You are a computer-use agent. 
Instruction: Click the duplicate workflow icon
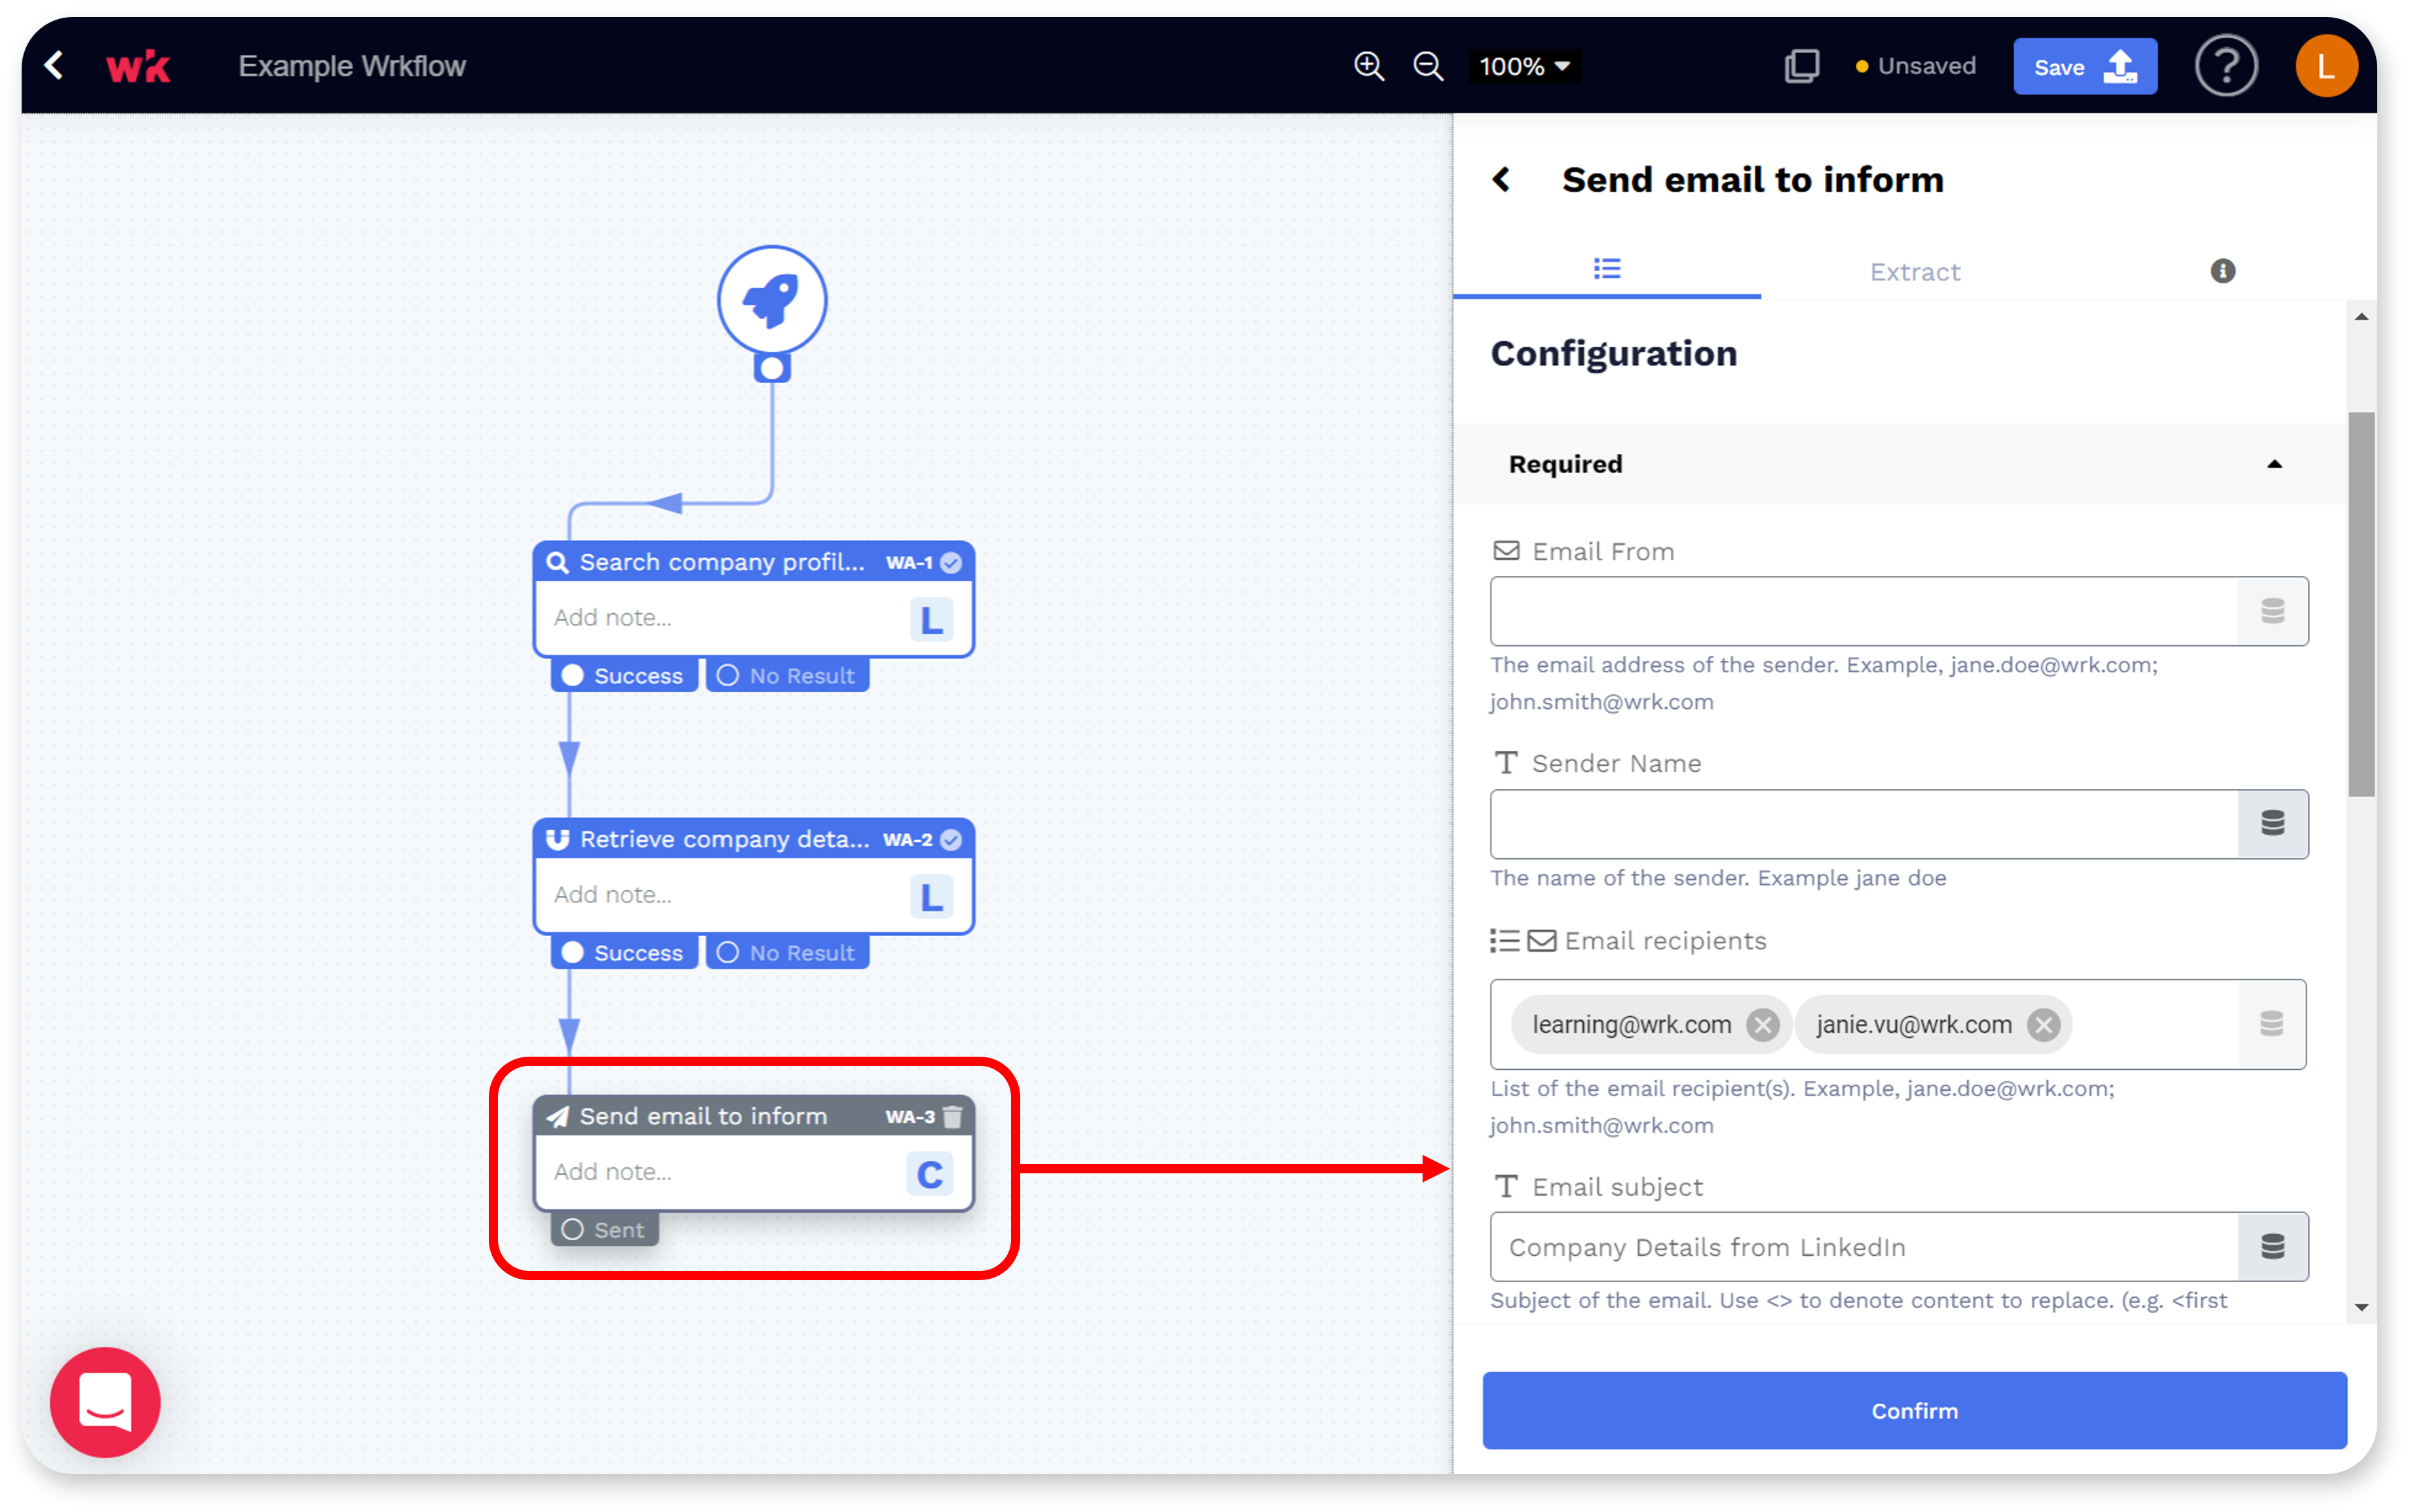(1801, 66)
